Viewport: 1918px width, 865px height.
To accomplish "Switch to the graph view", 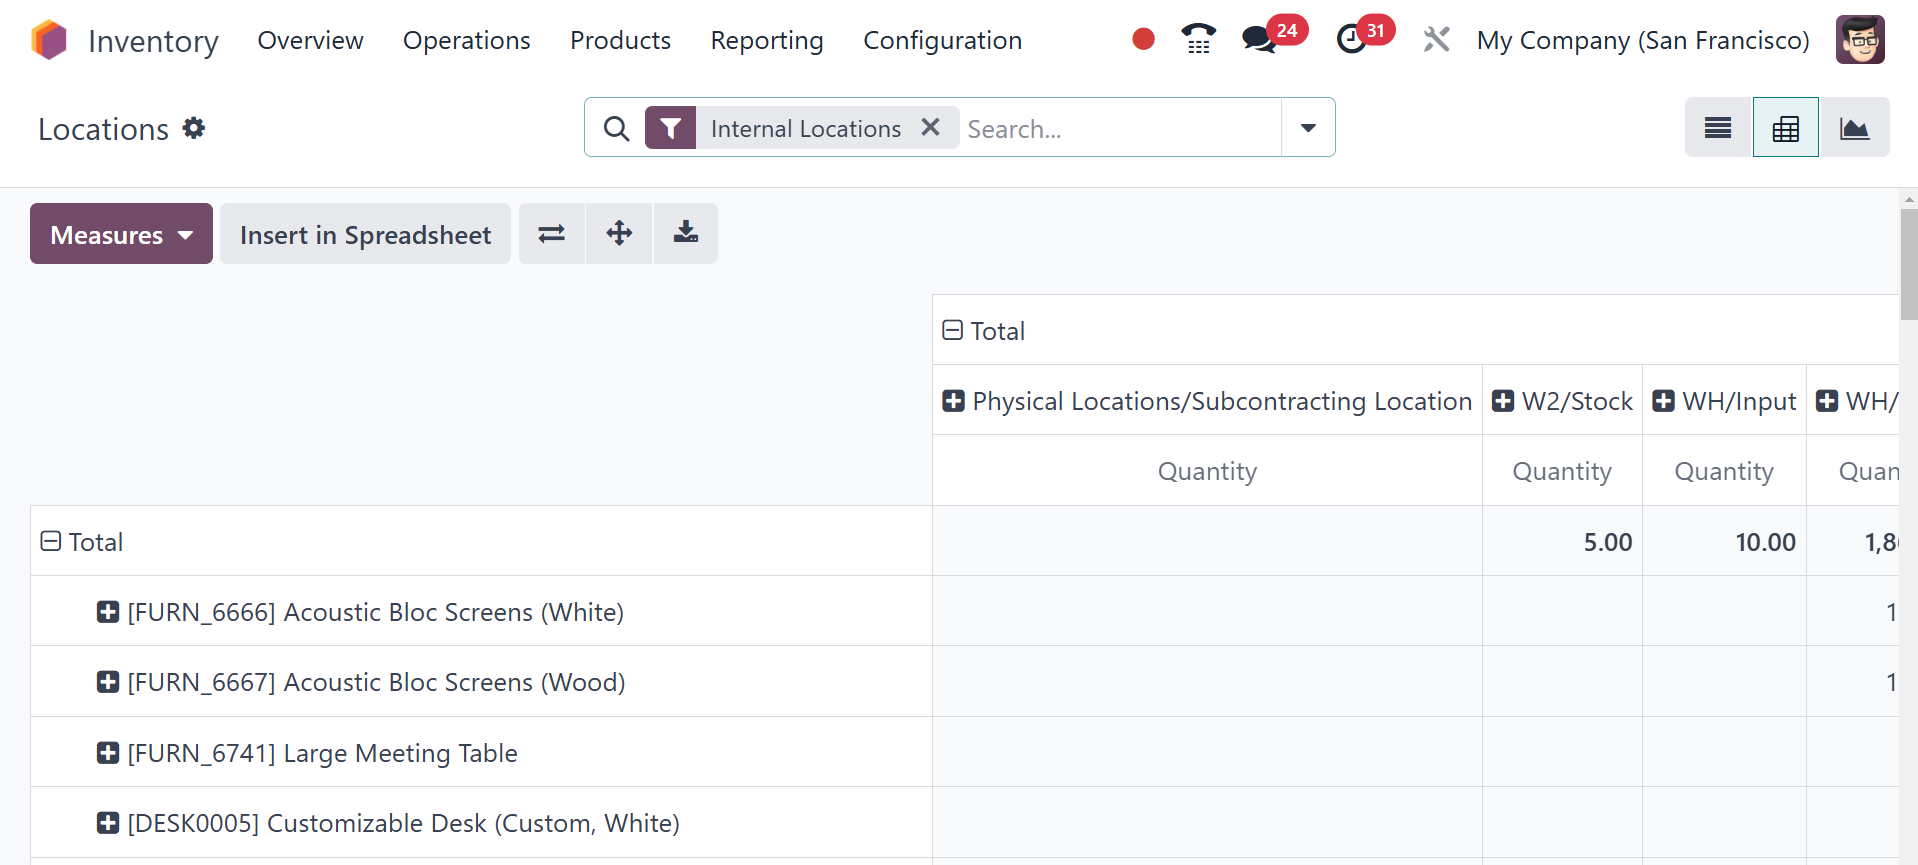I will coord(1854,128).
